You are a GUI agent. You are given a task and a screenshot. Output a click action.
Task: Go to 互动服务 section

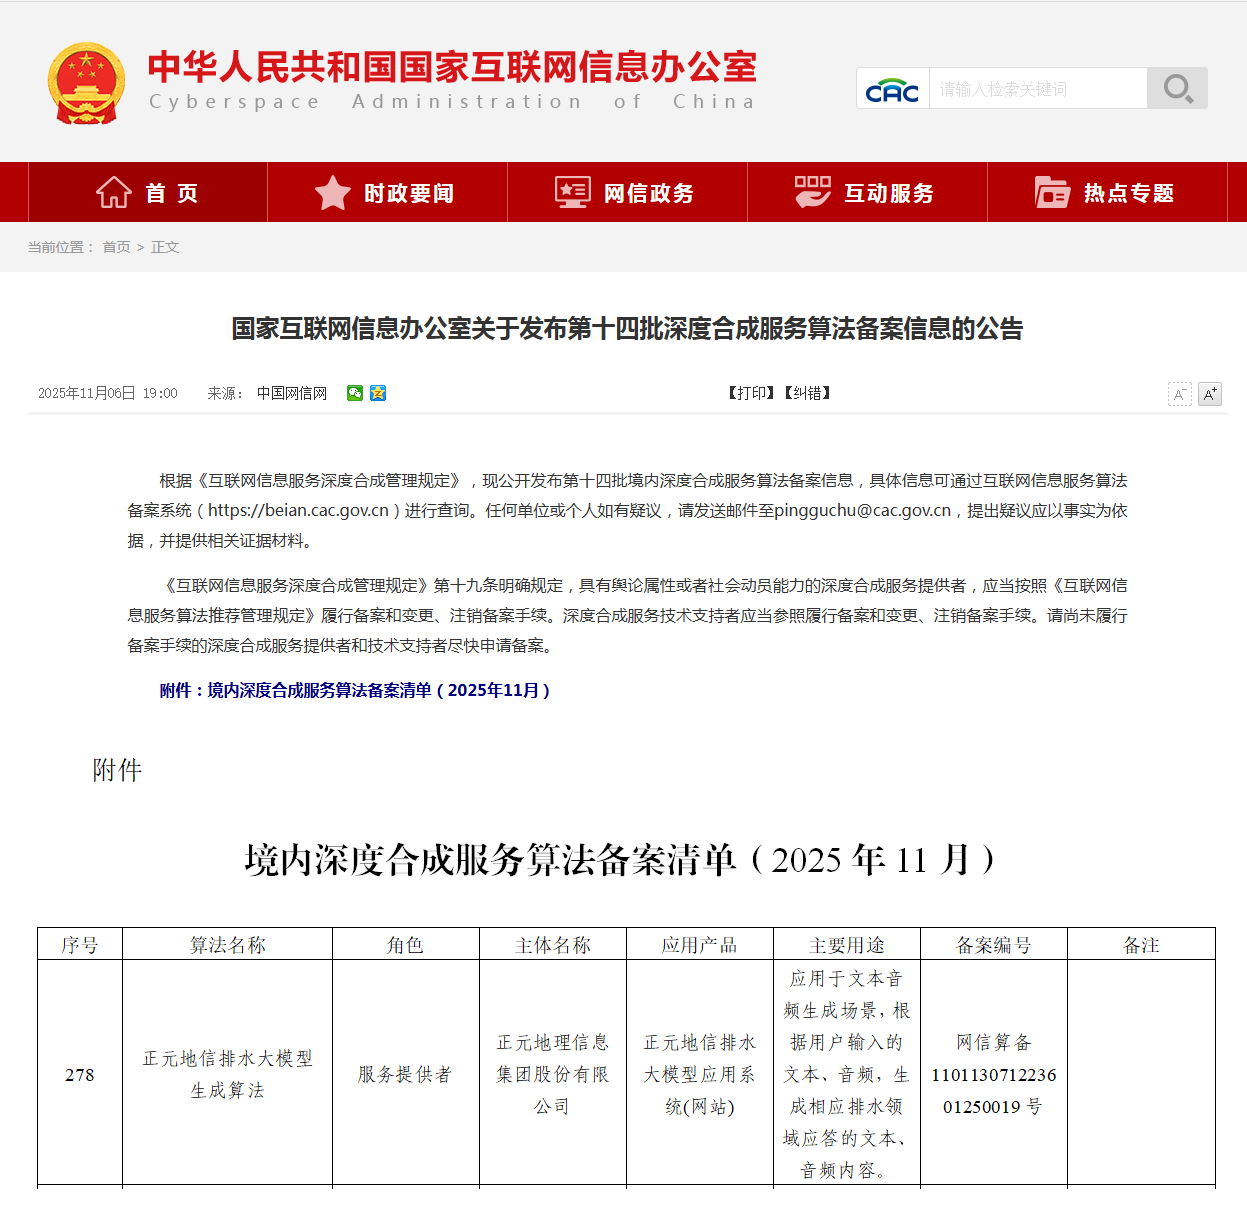click(x=867, y=193)
